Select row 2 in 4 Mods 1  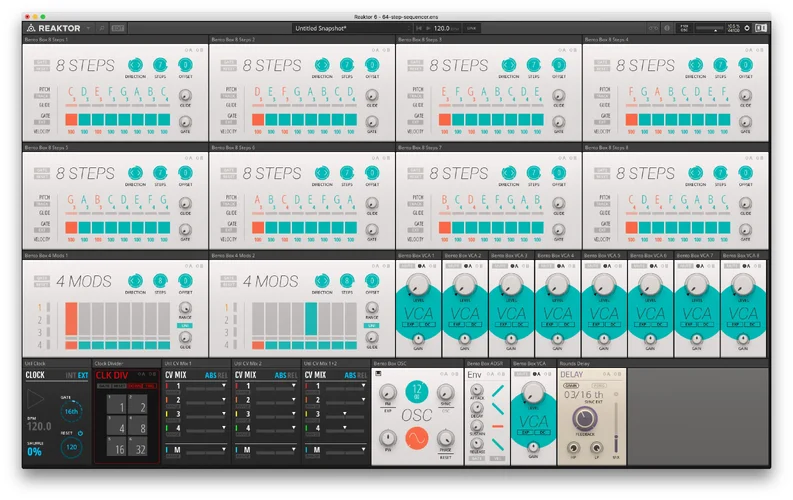[x=40, y=320]
